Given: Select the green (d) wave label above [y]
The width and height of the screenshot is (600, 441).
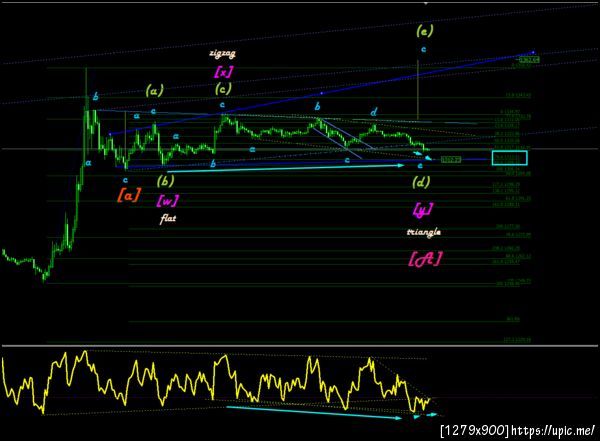Looking at the screenshot, I should (x=421, y=182).
